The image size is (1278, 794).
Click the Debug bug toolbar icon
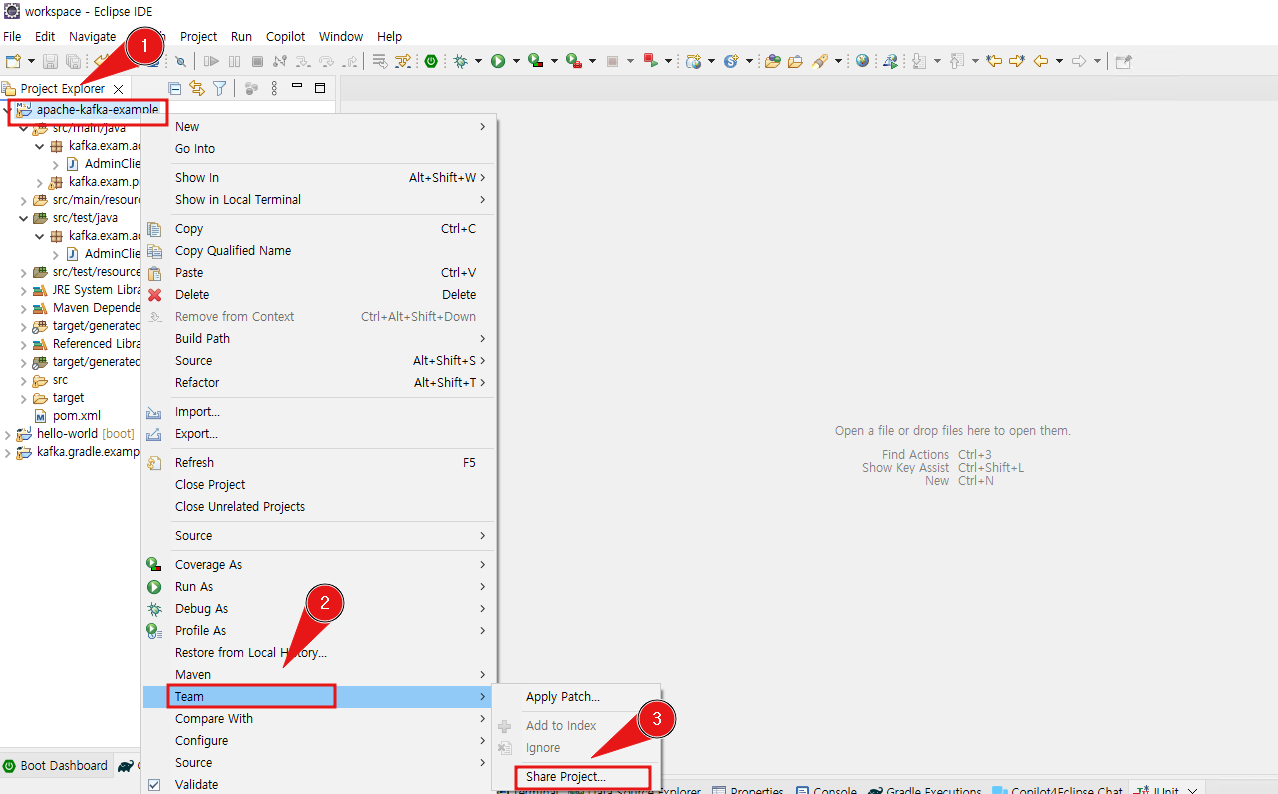click(460, 61)
